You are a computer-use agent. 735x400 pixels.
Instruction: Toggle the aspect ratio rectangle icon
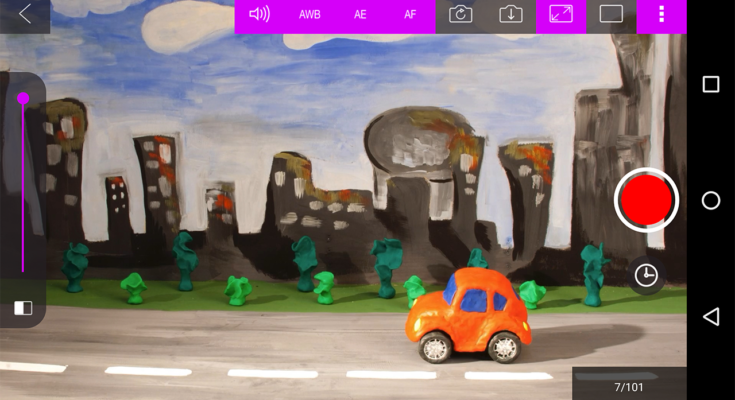click(x=611, y=15)
